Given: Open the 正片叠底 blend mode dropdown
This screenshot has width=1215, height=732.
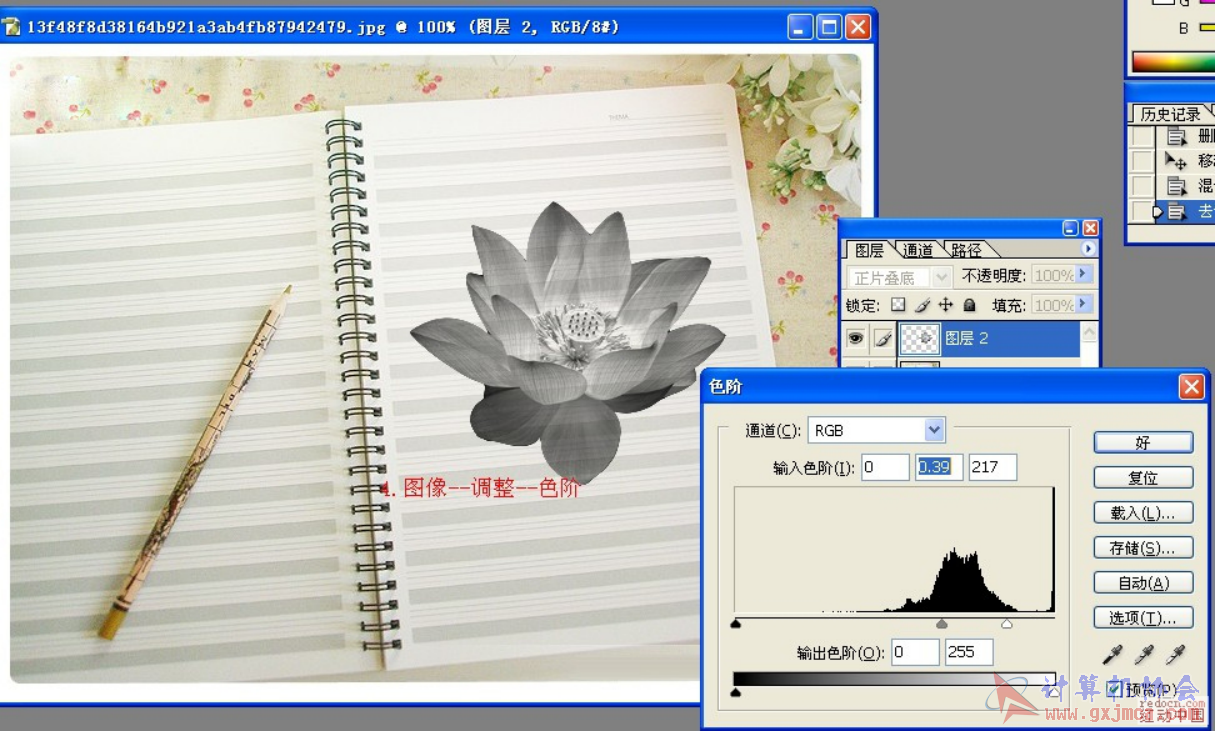Looking at the screenshot, I should point(941,277).
